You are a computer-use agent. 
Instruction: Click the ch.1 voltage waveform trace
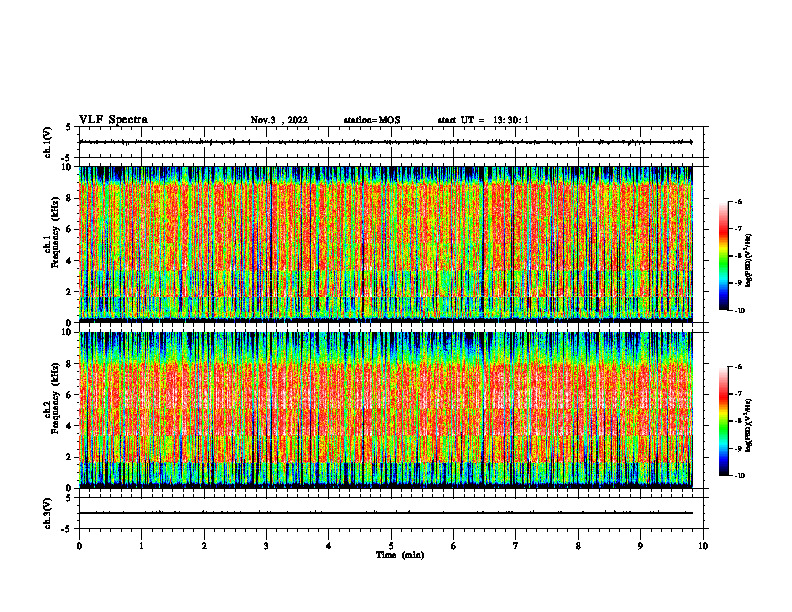point(386,142)
